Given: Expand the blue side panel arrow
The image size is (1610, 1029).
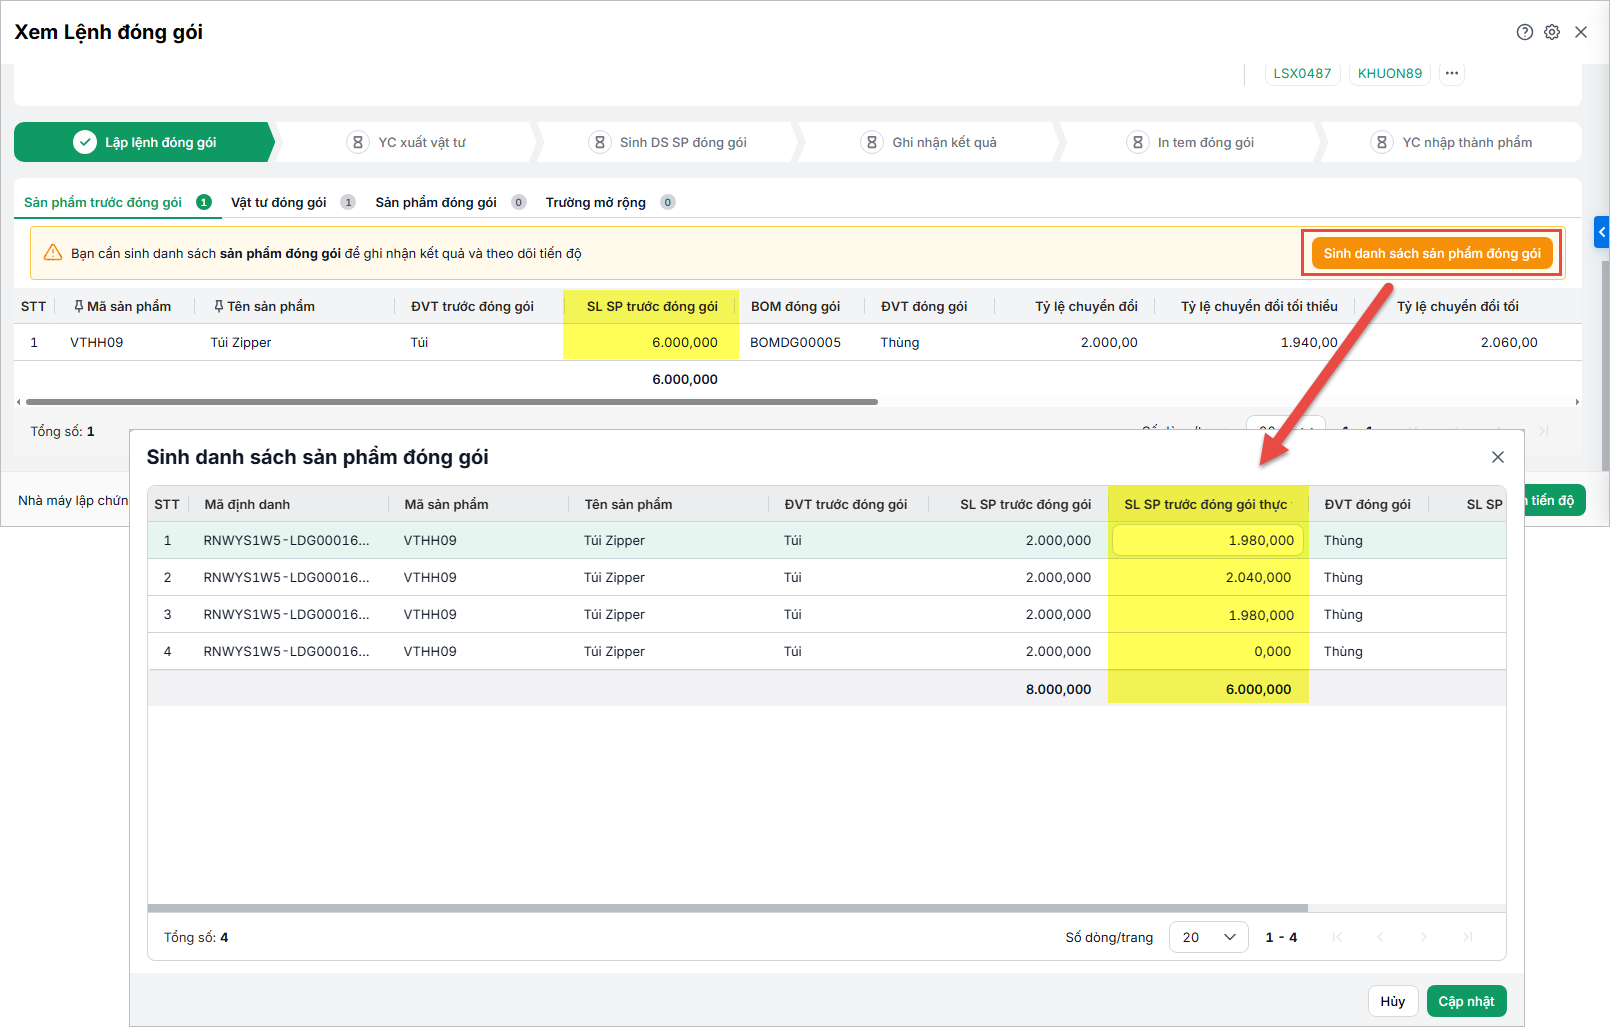Looking at the screenshot, I should point(1602,232).
